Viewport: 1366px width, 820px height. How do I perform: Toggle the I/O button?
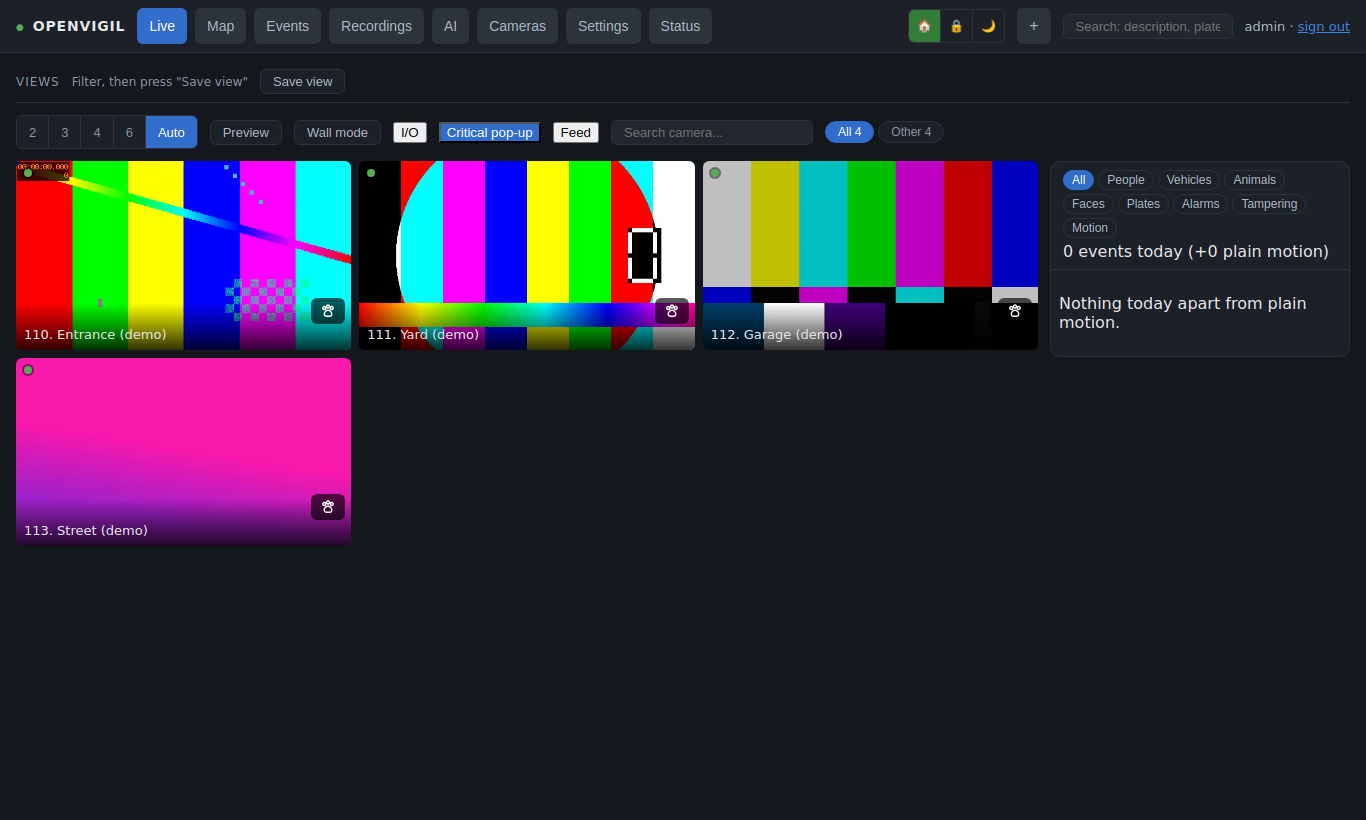[410, 132]
